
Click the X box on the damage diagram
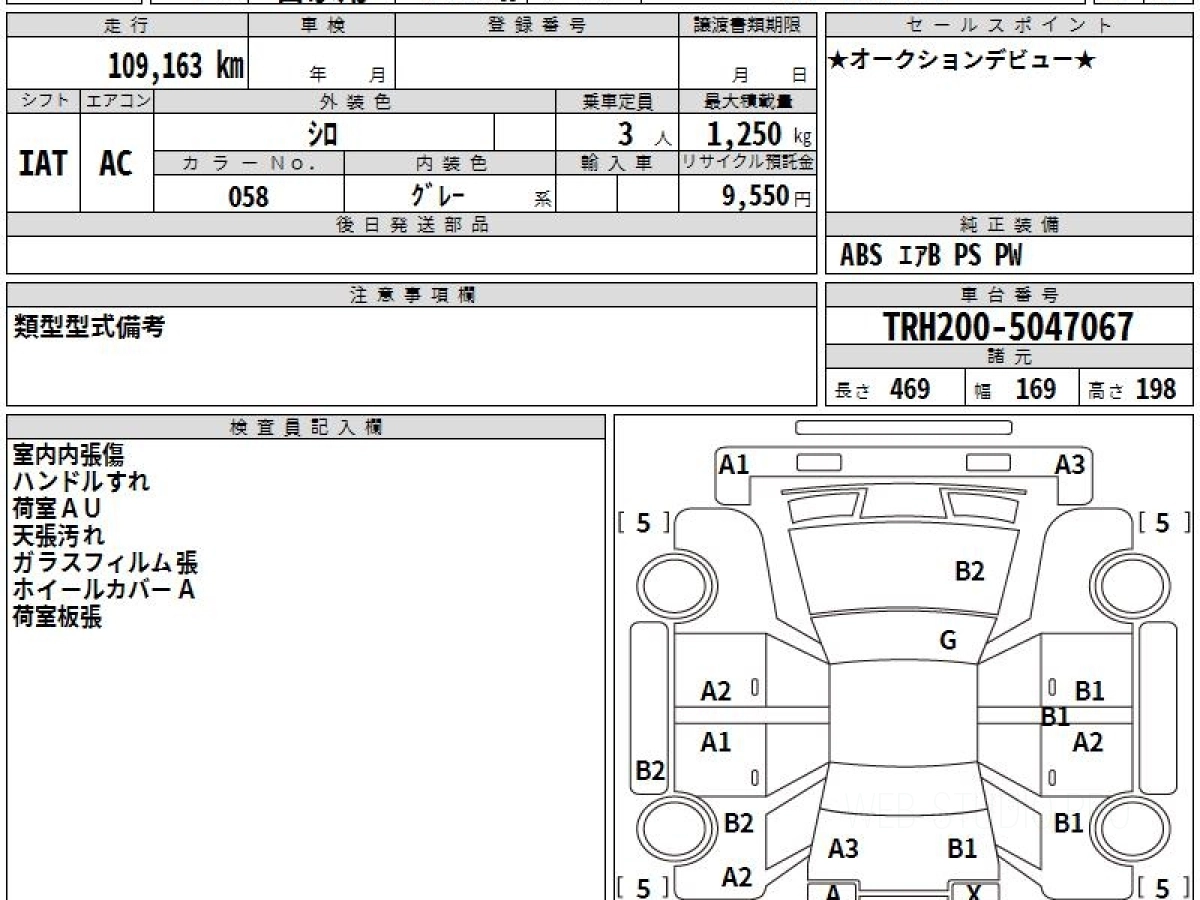click(x=972, y=891)
